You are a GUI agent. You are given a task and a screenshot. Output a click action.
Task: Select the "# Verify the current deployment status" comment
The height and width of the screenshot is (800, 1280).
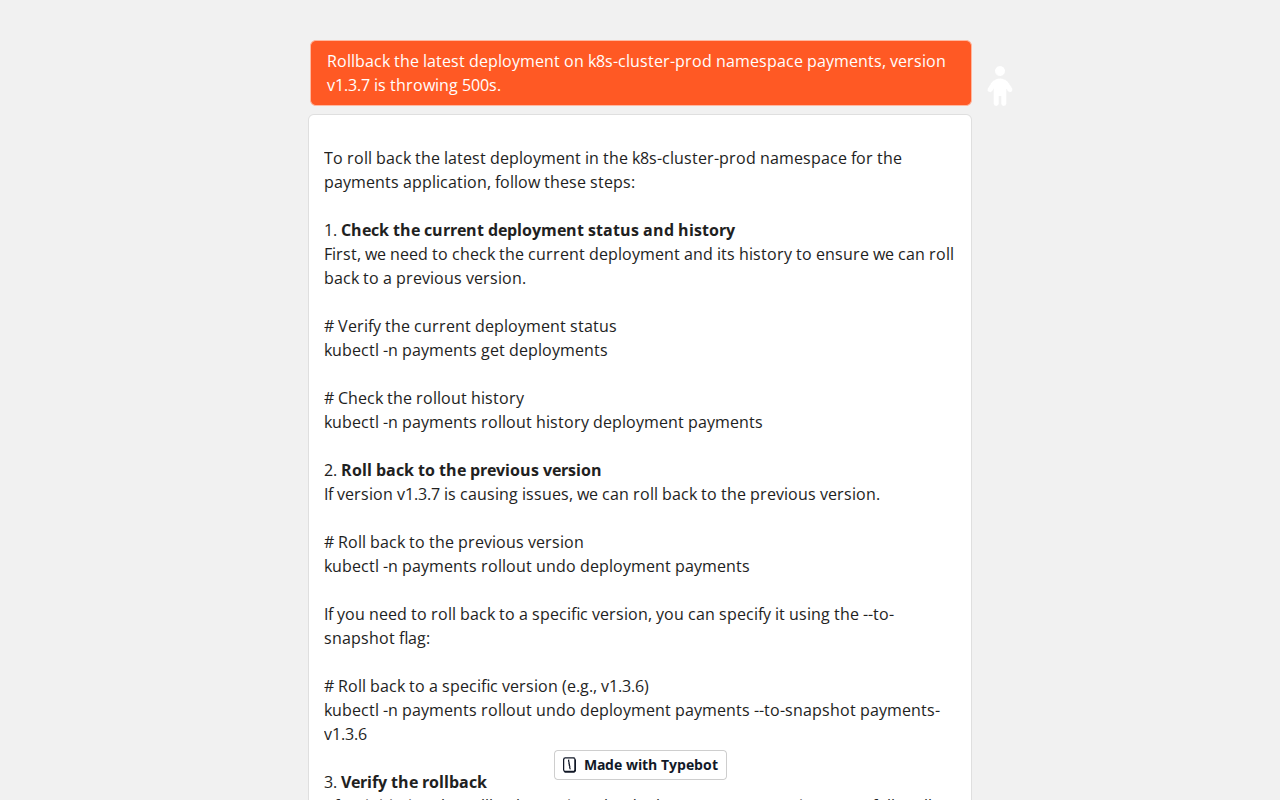coord(470,325)
